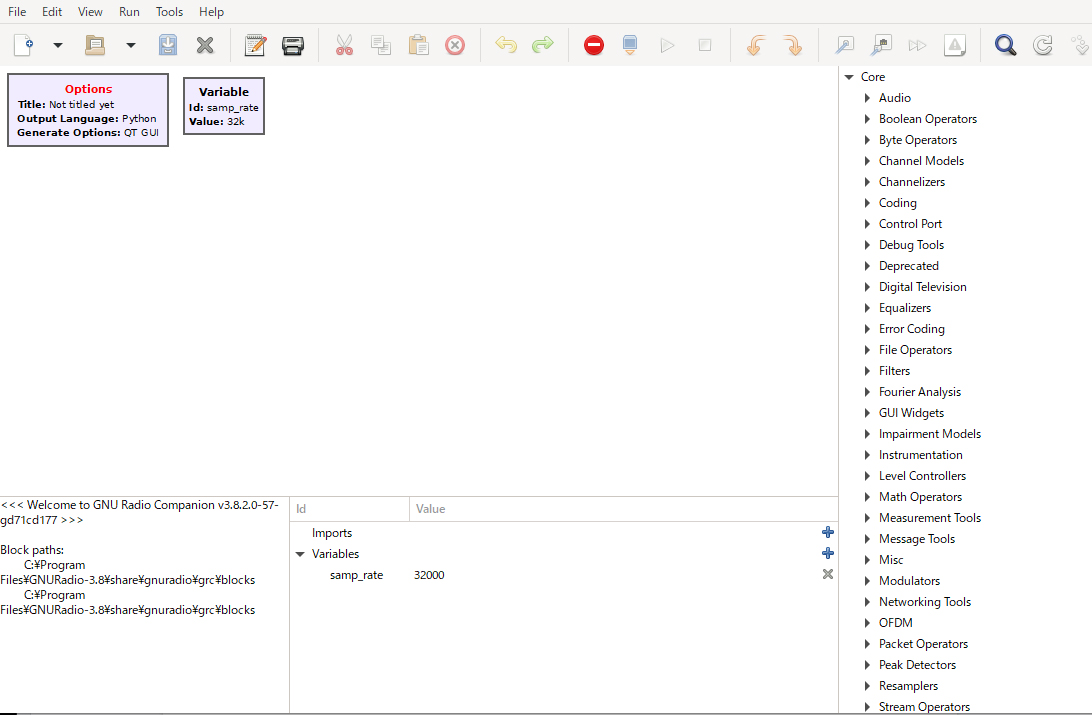Image resolution: width=1092 pixels, height=715 pixels.
Task: Redo action green arrow
Action: click(x=543, y=45)
